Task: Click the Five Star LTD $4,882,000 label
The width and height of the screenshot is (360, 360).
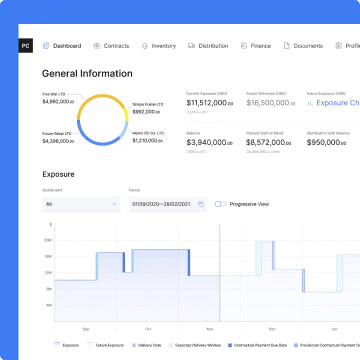Action: tap(58, 98)
